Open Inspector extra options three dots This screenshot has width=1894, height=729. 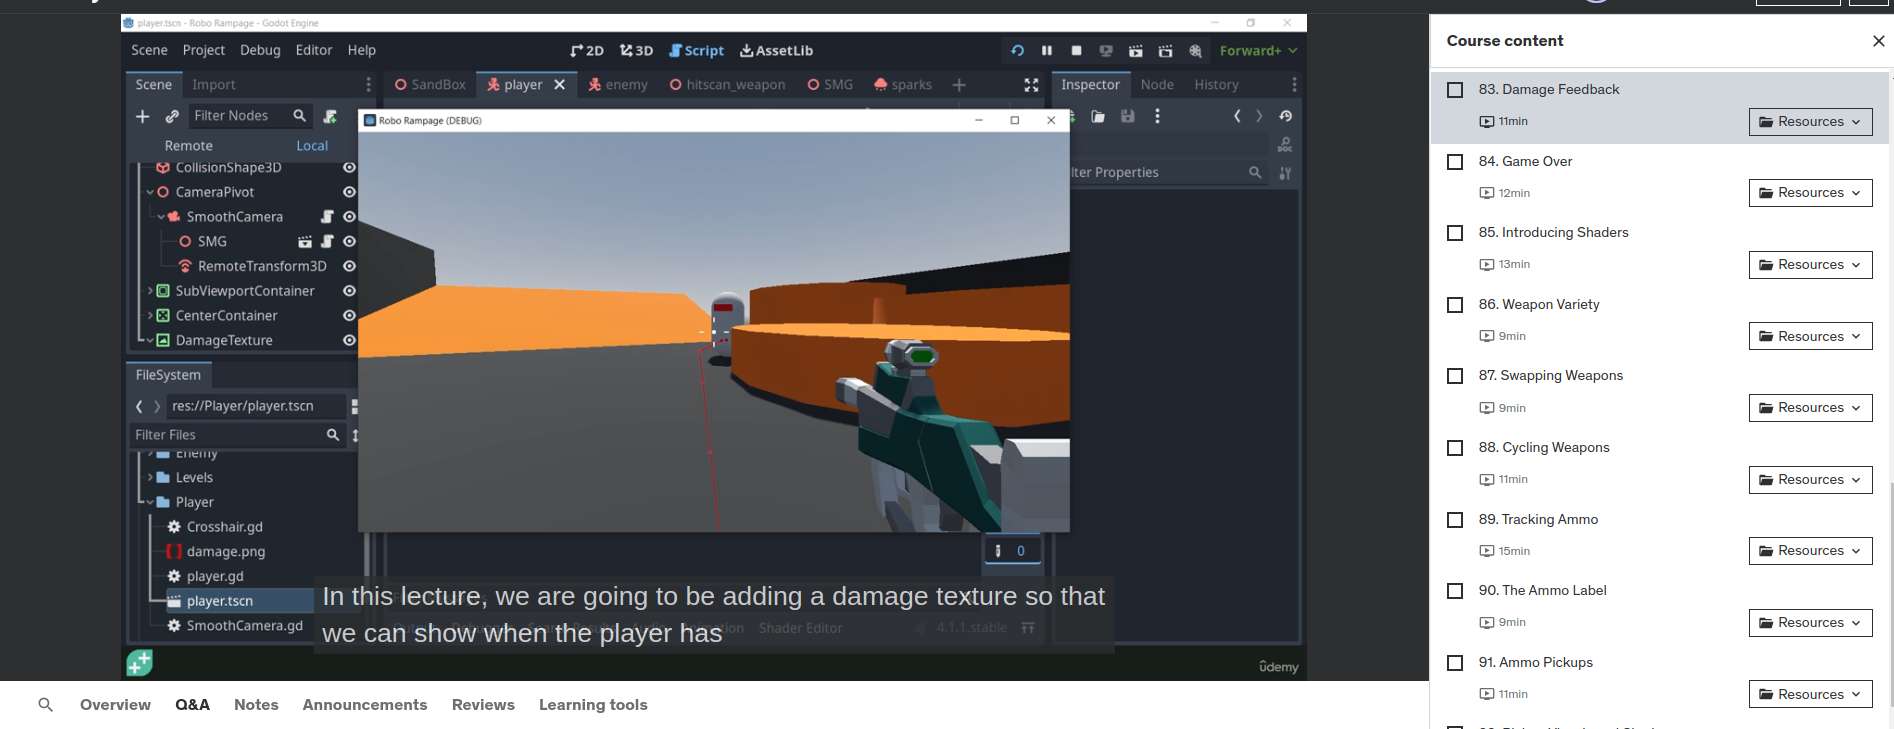[x=1157, y=116]
